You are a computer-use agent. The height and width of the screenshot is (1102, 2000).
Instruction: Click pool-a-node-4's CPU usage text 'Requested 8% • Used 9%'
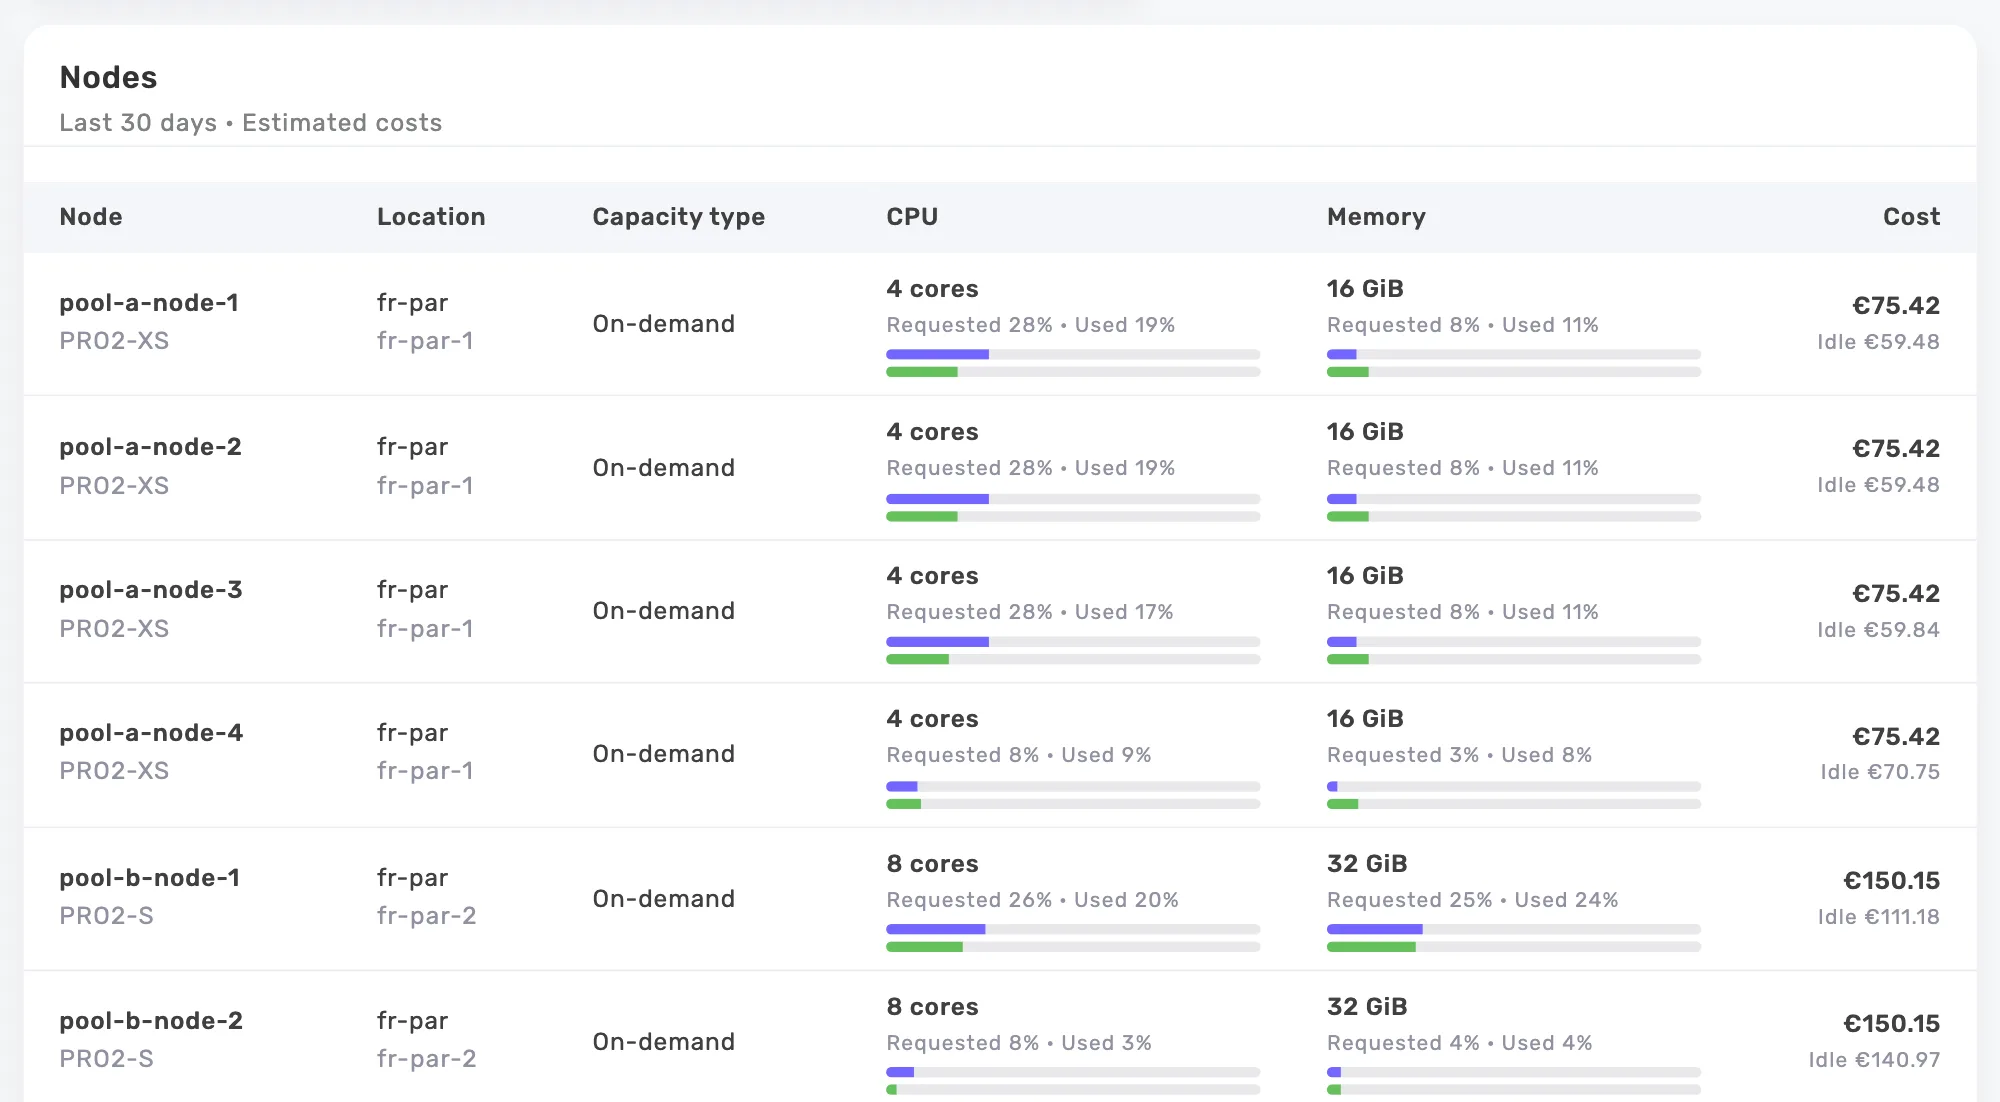[1019, 755]
